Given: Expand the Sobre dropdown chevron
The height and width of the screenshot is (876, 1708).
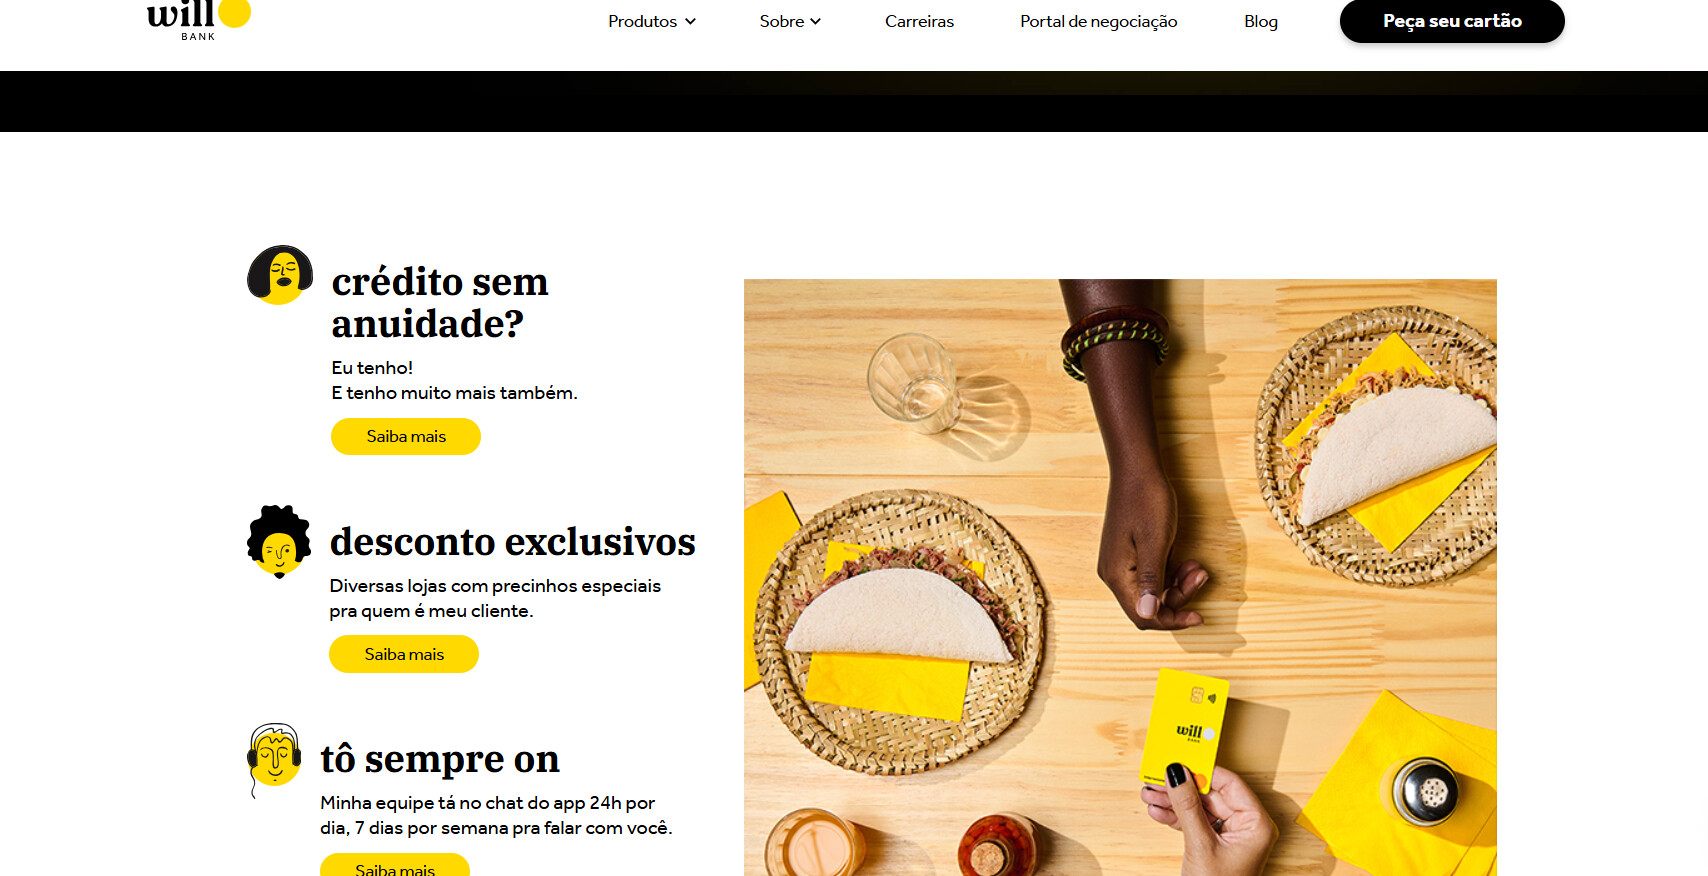Looking at the screenshot, I should tap(815, 21).
